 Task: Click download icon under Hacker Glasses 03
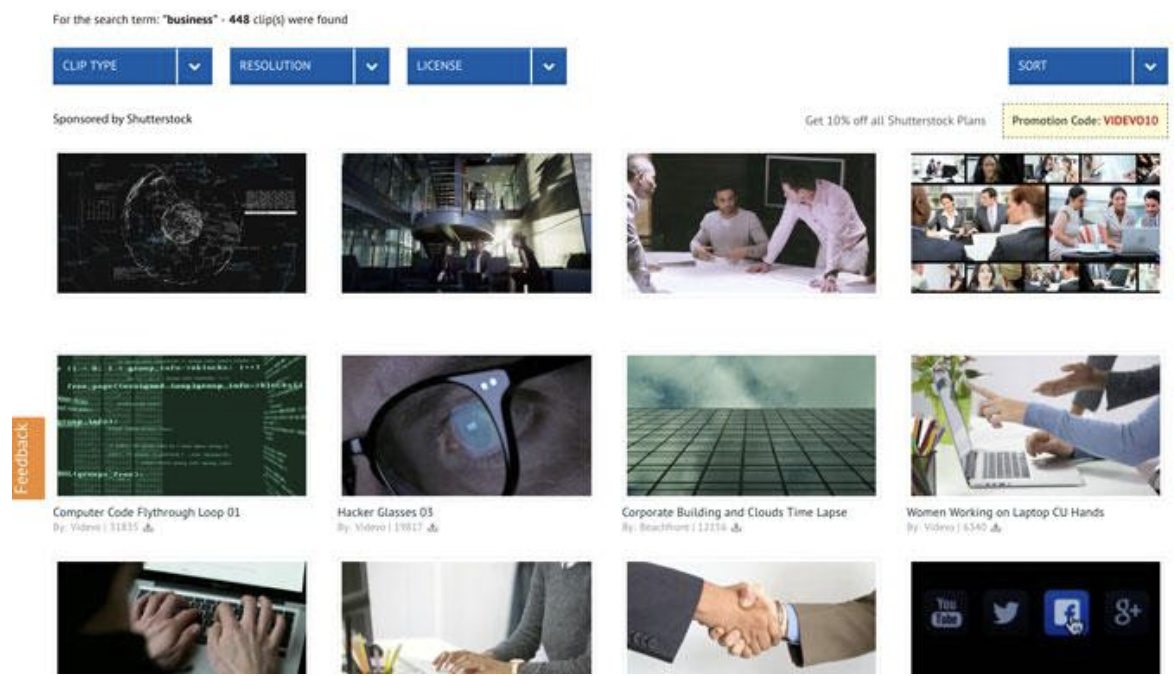tap(433, 528)
